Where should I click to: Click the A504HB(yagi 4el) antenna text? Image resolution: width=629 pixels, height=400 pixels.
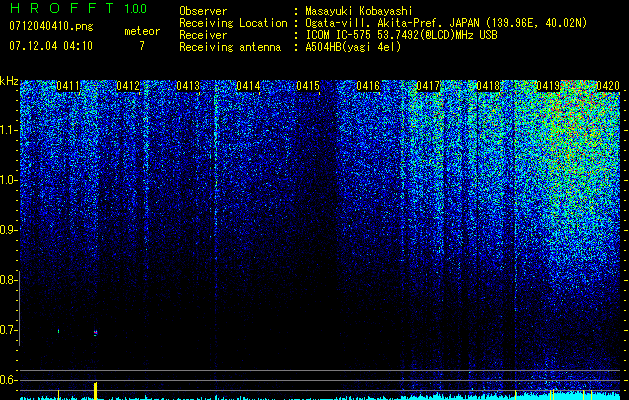coord(353,47)
